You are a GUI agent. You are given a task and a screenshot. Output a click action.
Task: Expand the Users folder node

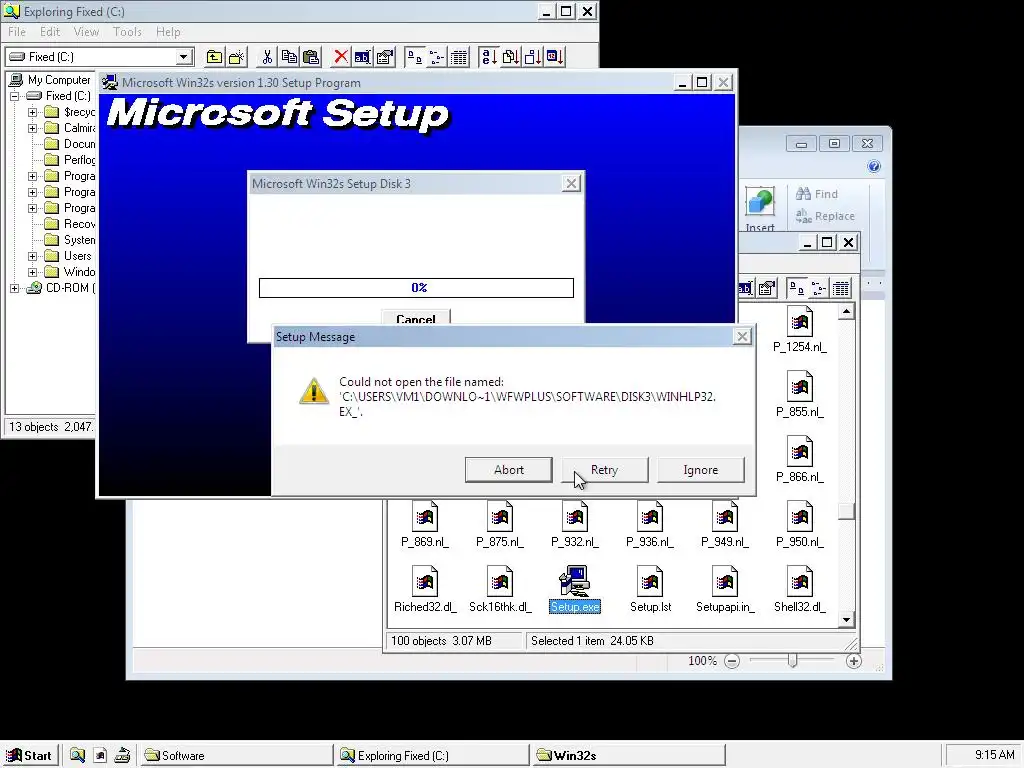click(32, 256)
